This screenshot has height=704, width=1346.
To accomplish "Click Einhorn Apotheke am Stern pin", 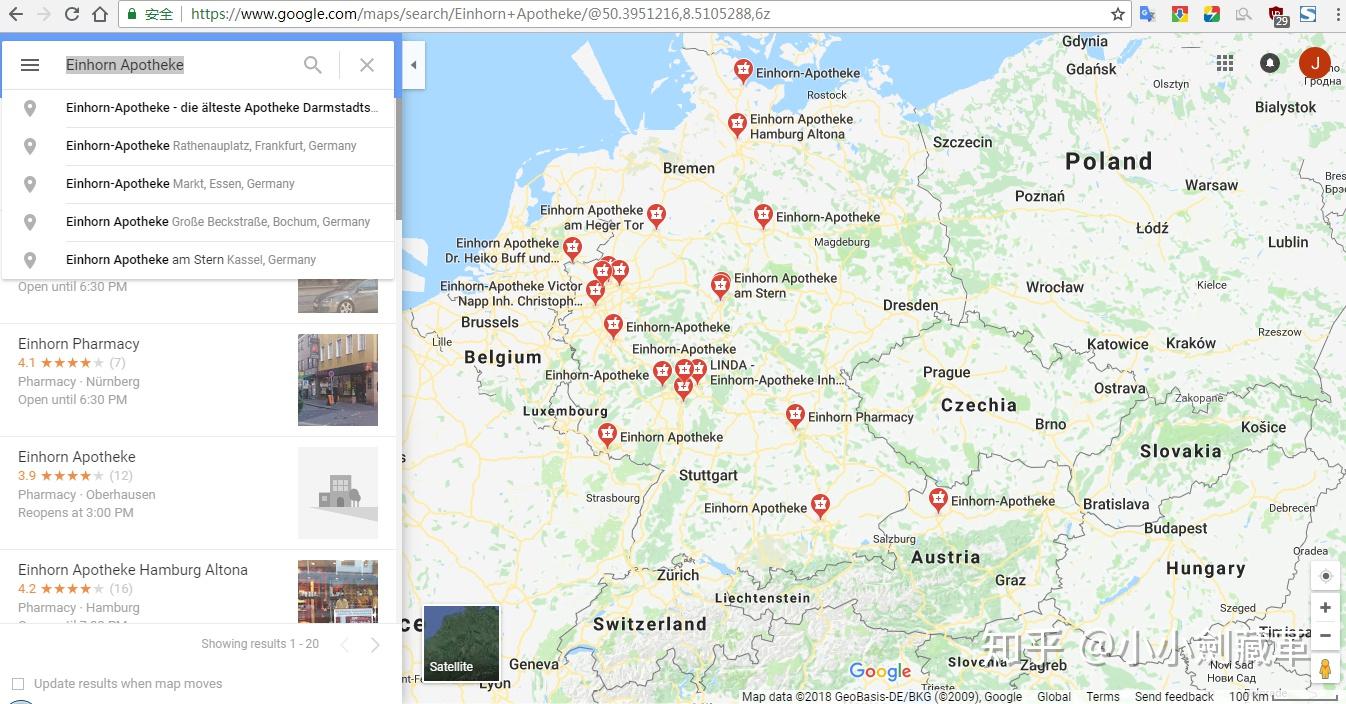I will click(720, 286).
